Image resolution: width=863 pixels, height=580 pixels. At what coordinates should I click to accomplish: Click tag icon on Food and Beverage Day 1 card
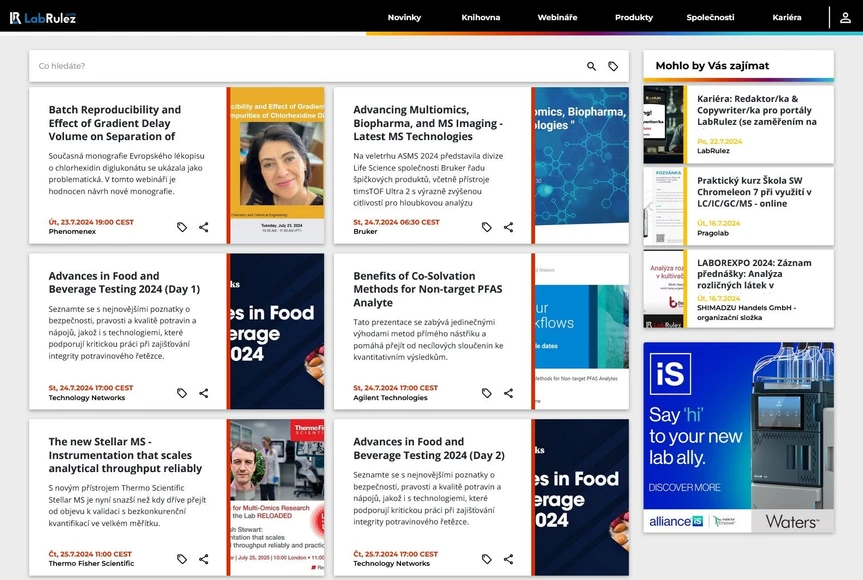click(182, 393)
